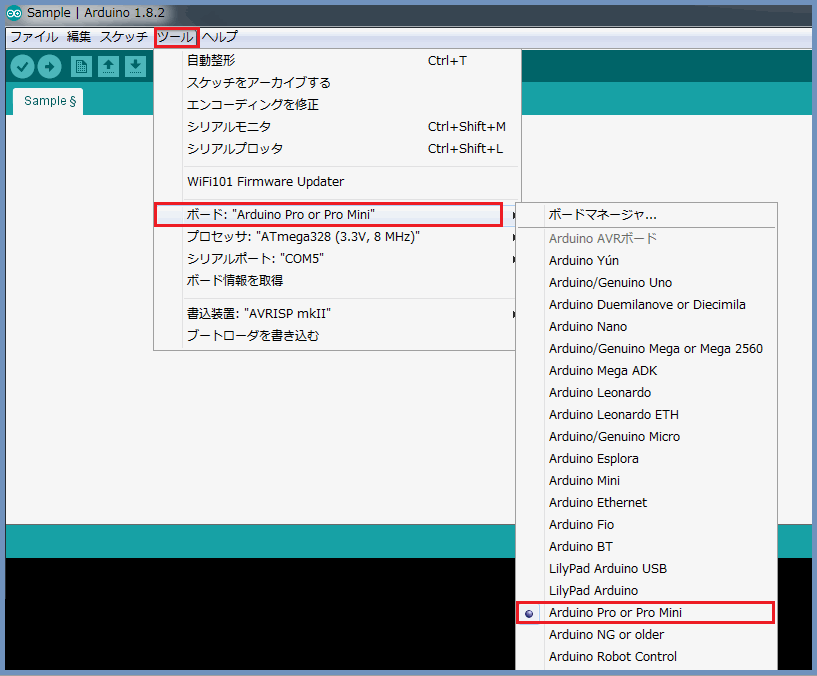This screenshot has width=817, height=676.
Task: Select LilyPad Arduino USB board
Action: click(646, 569)
